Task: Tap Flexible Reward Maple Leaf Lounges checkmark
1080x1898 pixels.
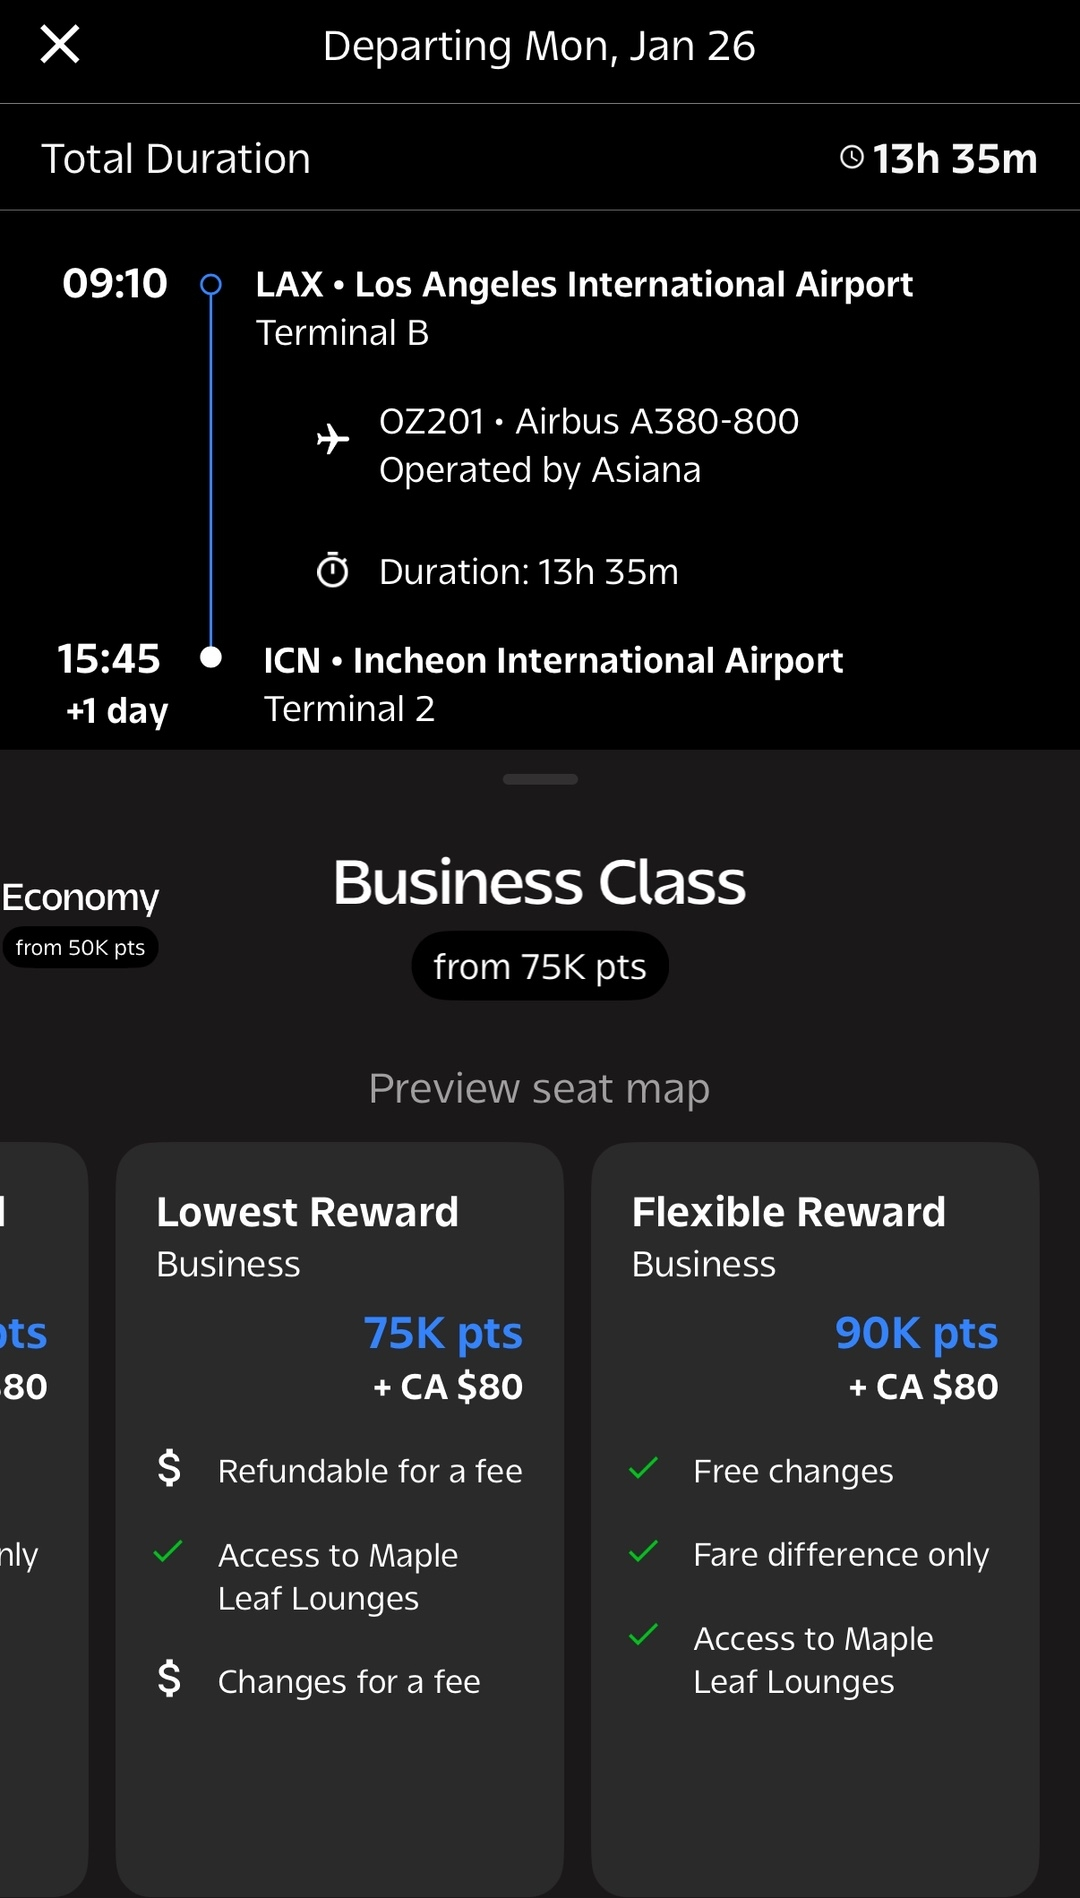Action: click(x=644, y=1635)
